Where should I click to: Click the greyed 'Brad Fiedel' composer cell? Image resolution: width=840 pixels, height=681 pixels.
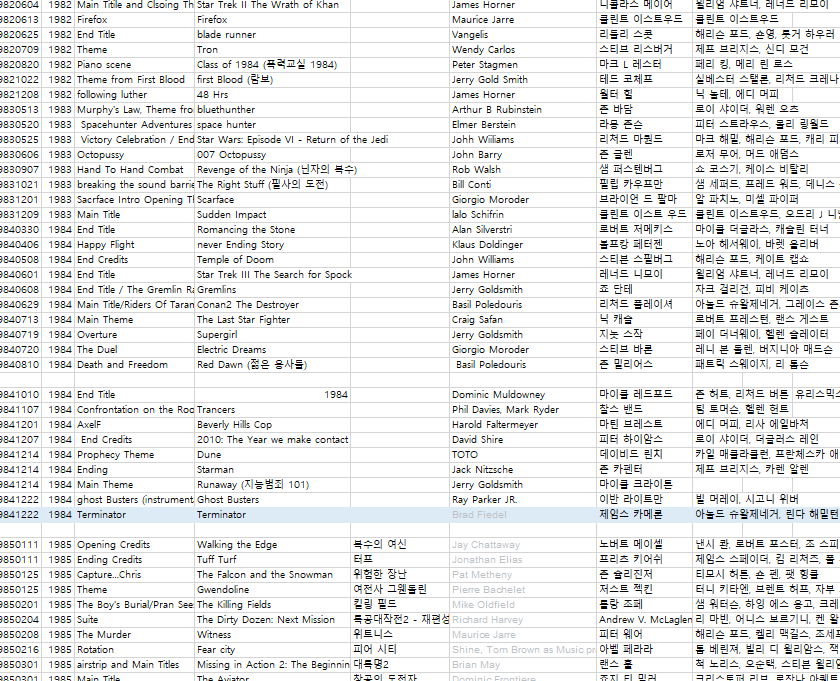[523, 515]
